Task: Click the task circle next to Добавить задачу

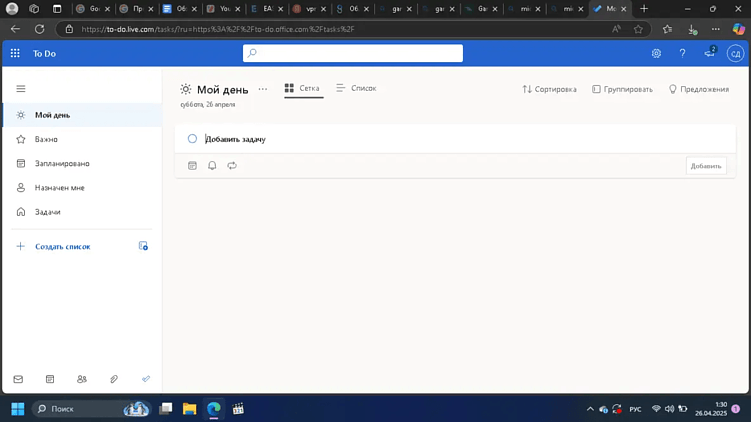Action: 192,139
